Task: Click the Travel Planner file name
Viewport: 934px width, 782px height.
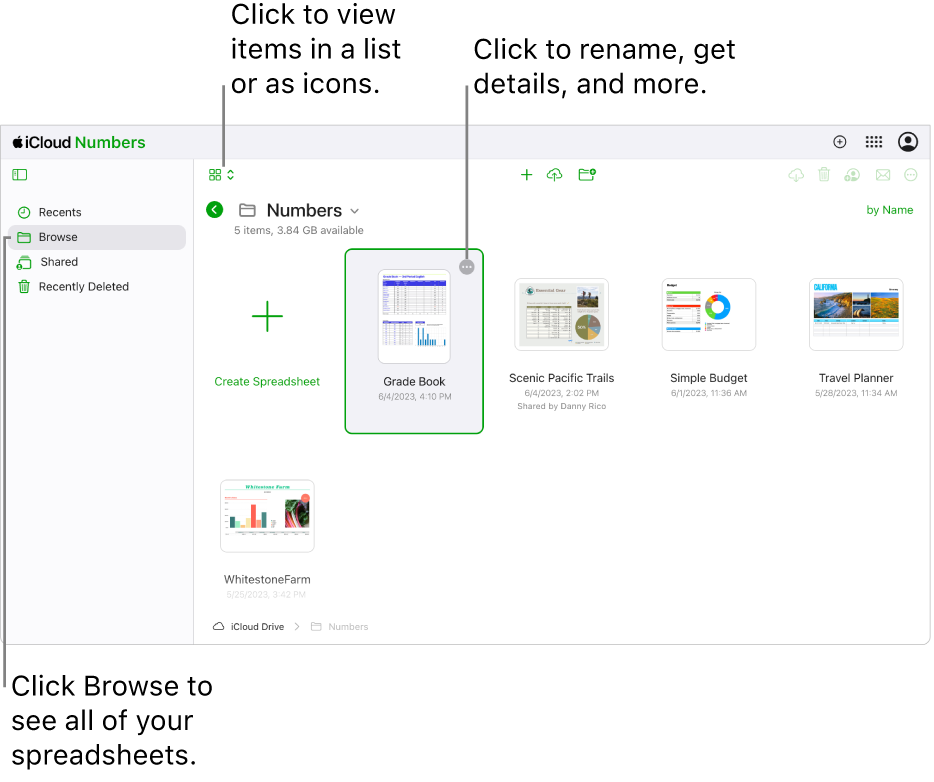Action: click(x=855, y=378)
